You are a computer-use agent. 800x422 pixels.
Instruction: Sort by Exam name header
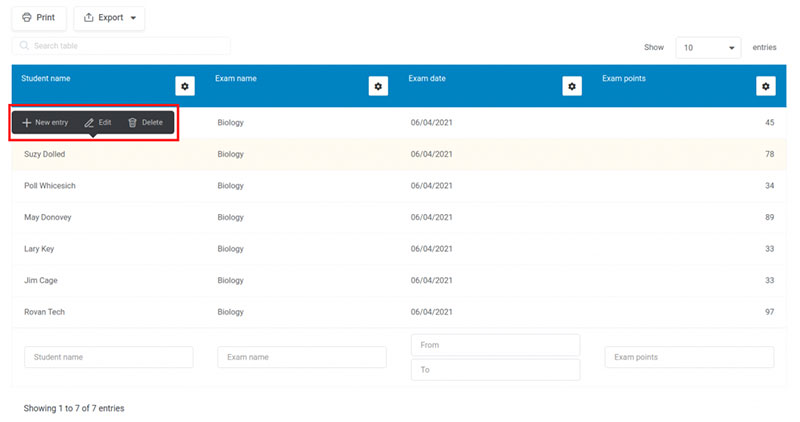point(236,78)
